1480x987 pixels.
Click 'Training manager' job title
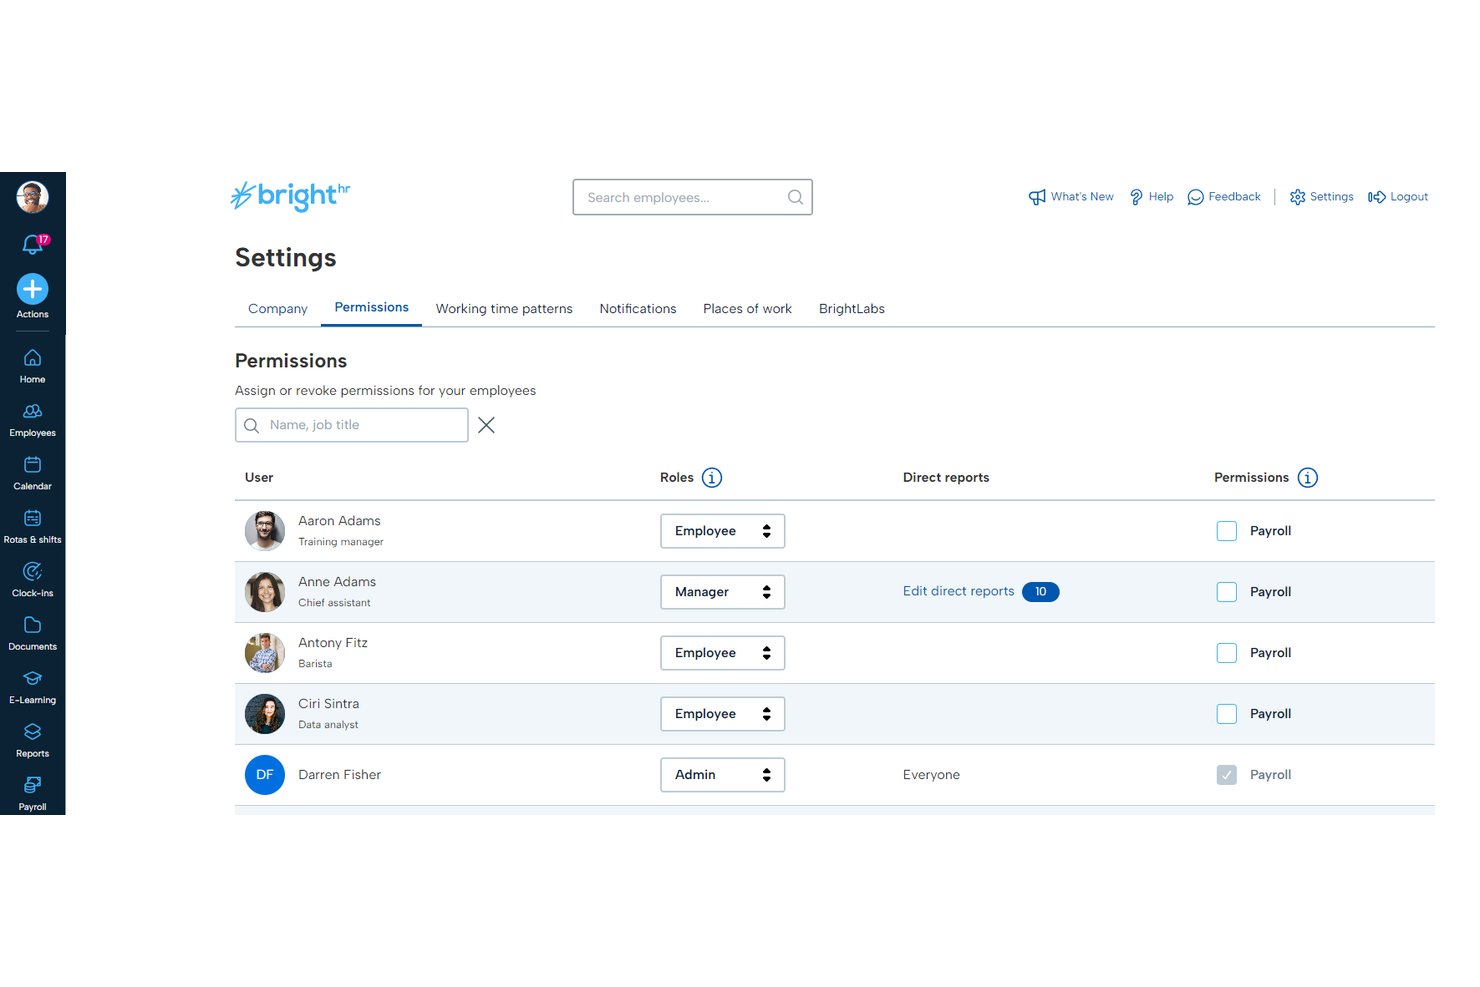pos(341,542)
